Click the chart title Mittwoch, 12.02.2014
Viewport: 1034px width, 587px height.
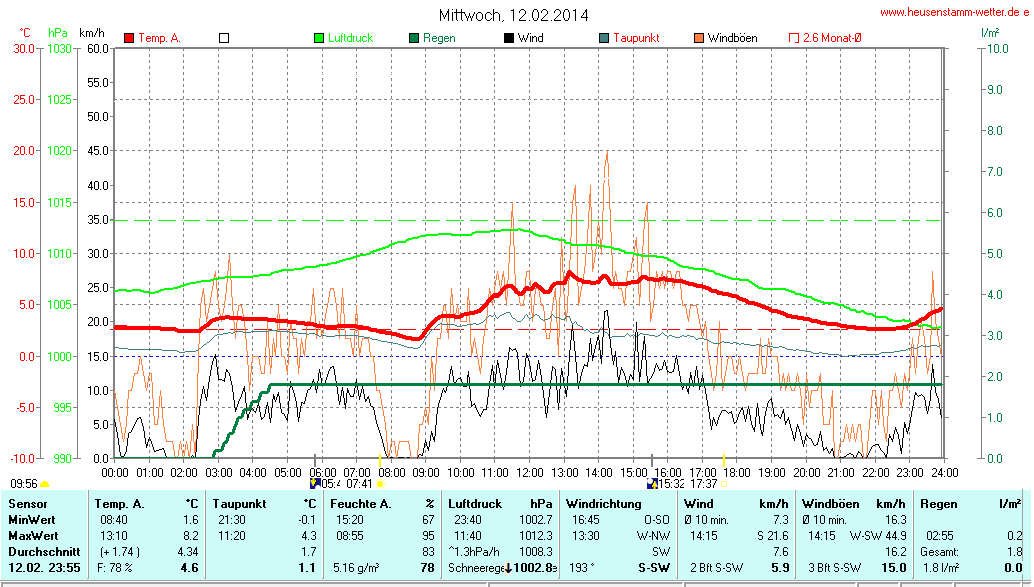click(514, 15)
